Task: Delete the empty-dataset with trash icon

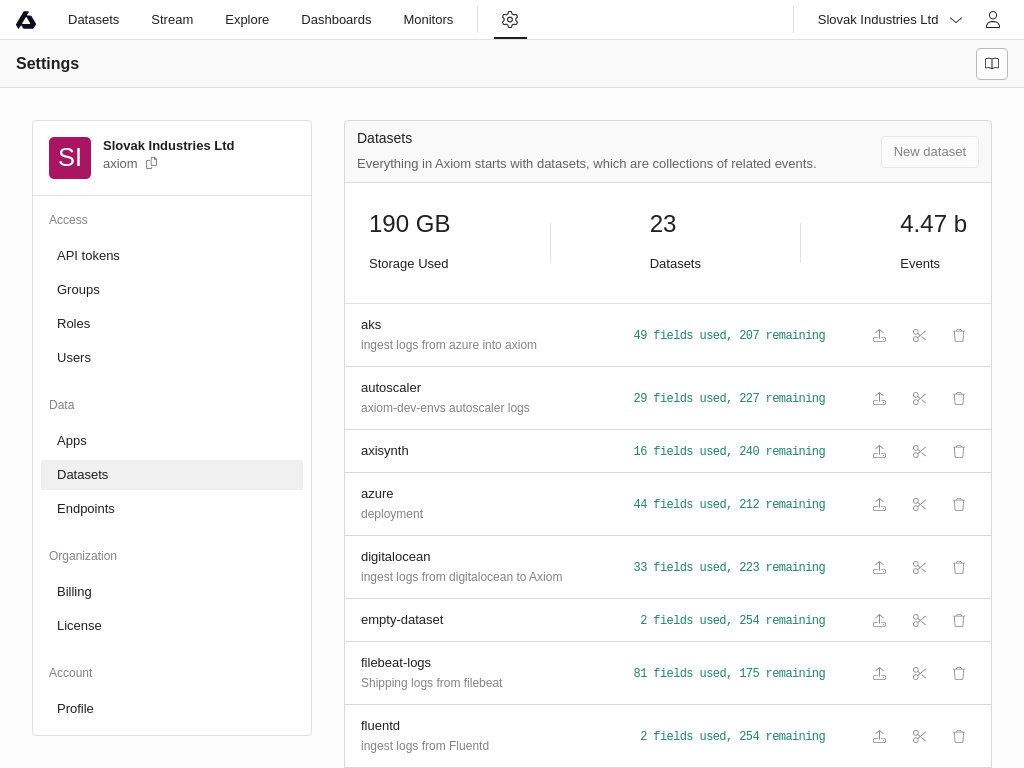Action: [958, 621]
